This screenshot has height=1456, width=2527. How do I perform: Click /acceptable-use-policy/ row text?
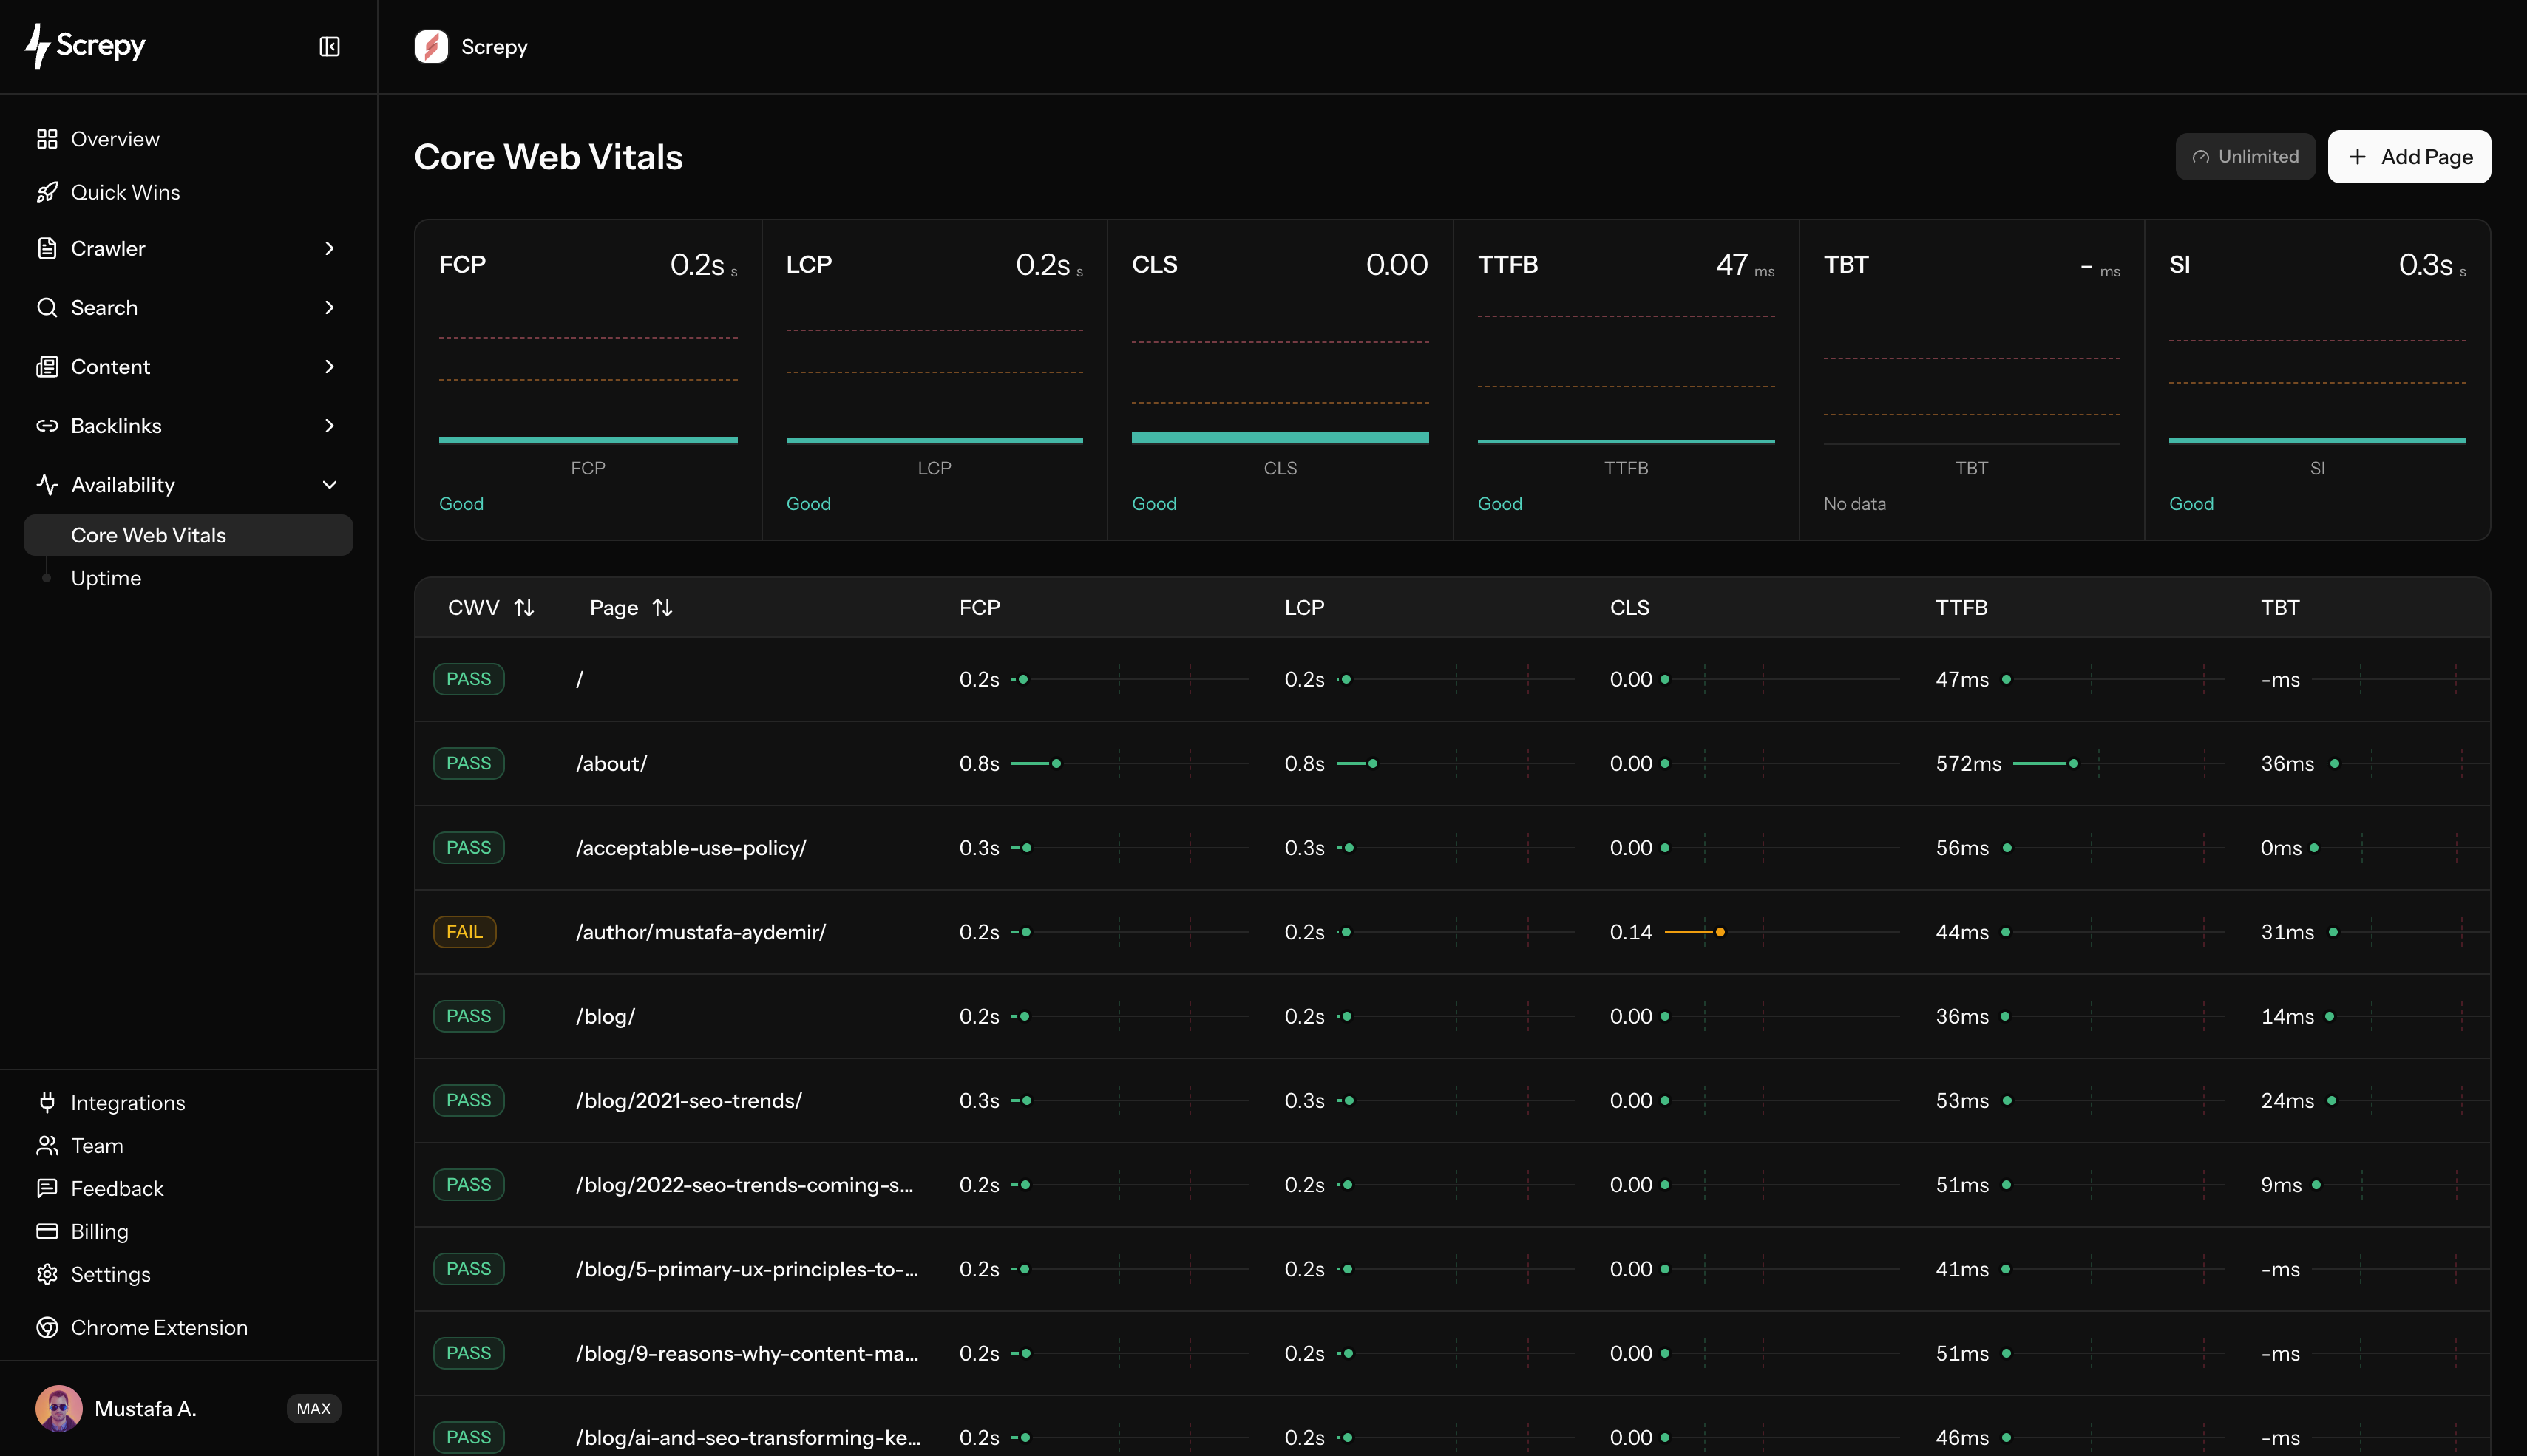pyautogui.click(x=691, y=848)
